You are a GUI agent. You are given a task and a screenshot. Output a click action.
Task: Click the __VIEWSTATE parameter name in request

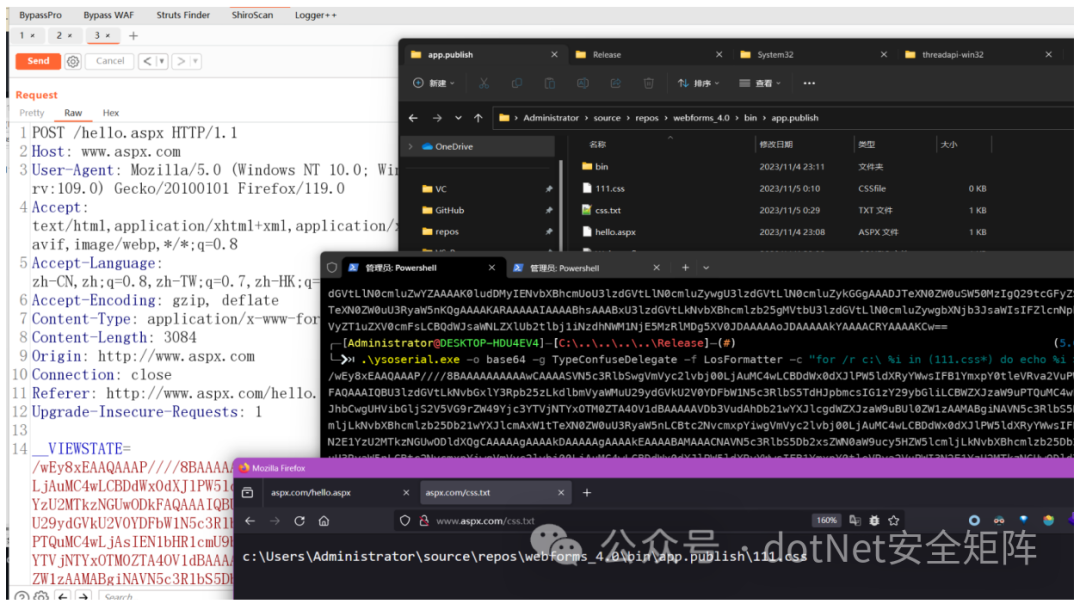(x=77, y=449)
